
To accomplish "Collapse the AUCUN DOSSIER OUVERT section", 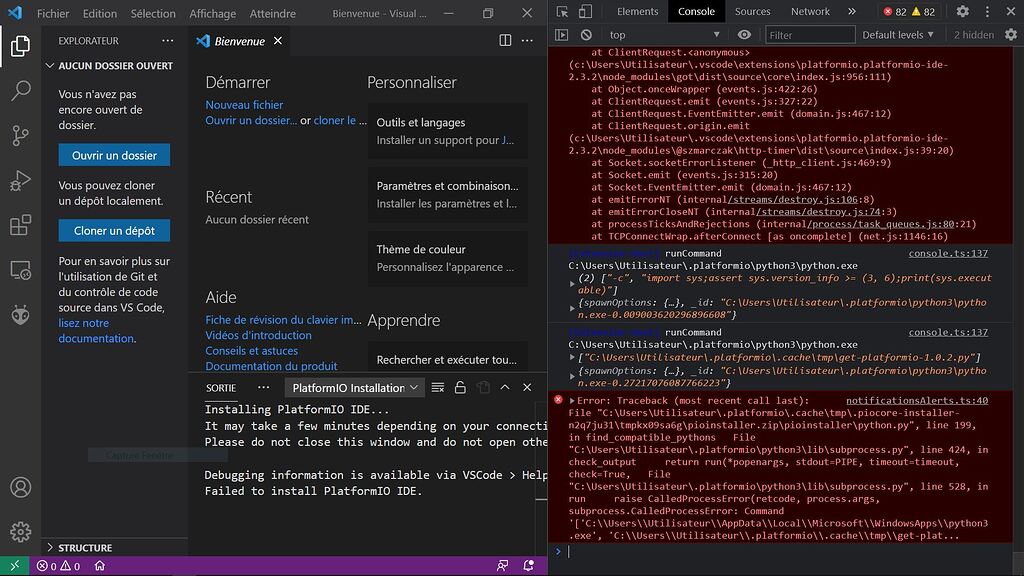I will tap(109, 65).
